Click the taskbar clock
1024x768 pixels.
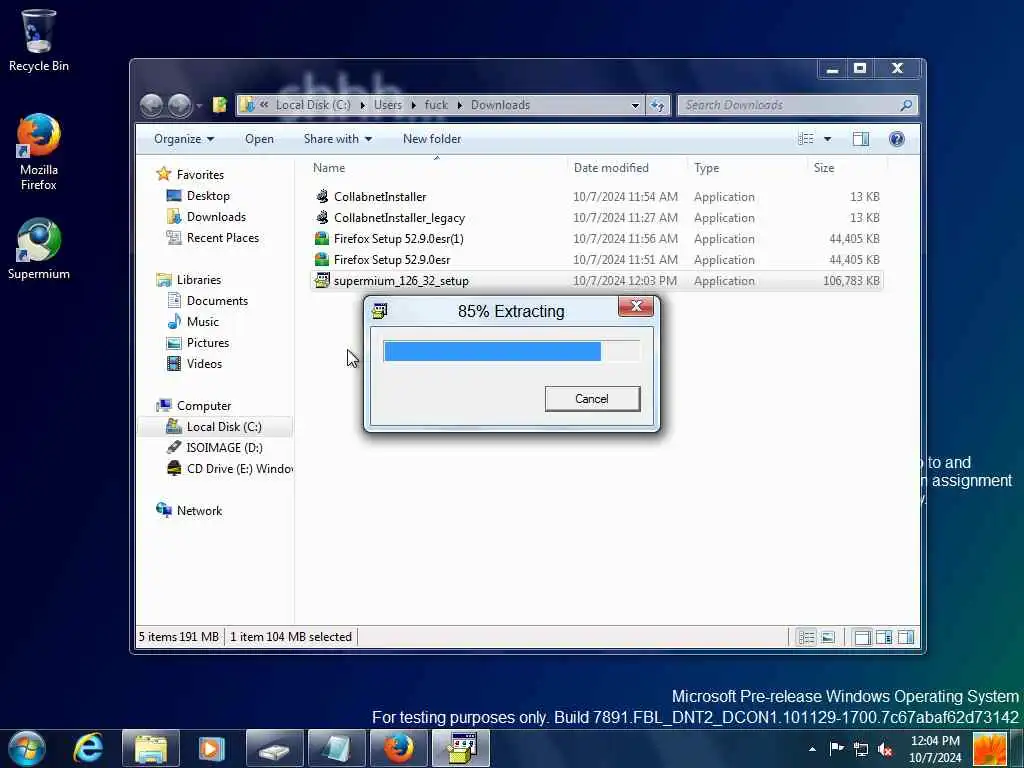[x=935, y=749]
